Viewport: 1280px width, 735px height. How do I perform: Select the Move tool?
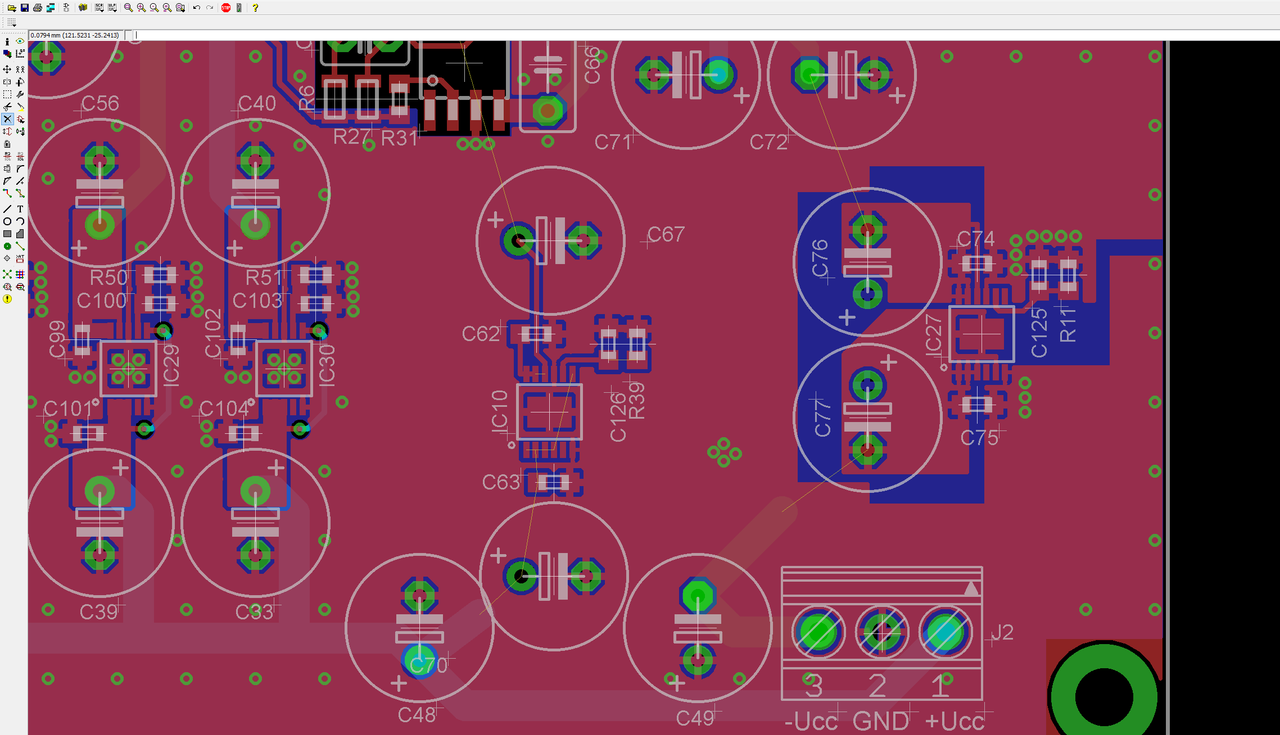coord(7,69)
